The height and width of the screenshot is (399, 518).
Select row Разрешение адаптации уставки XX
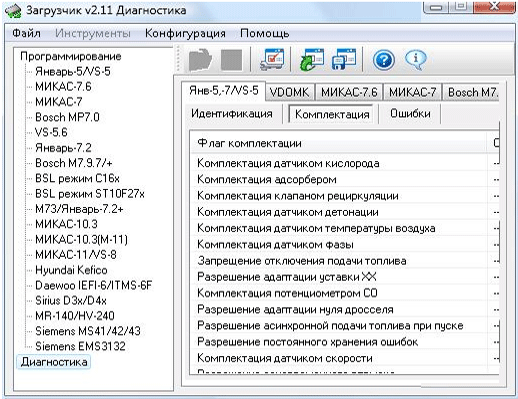pyautogui.click(x=345, y=277)
